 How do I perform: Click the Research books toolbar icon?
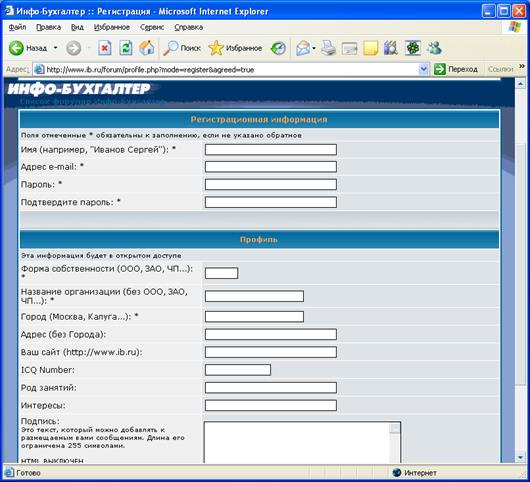point(391,48)
